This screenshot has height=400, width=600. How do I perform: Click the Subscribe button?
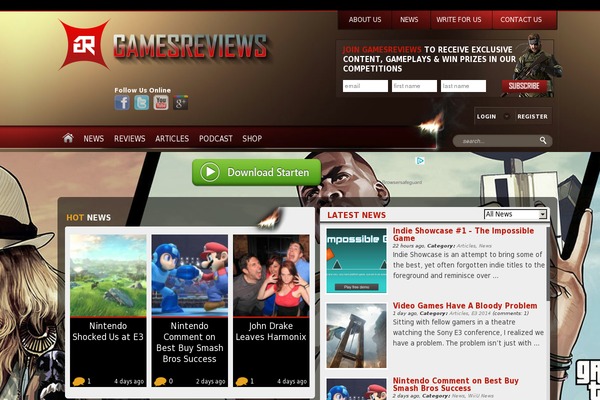pyautogui.click(x=524, y=86)
